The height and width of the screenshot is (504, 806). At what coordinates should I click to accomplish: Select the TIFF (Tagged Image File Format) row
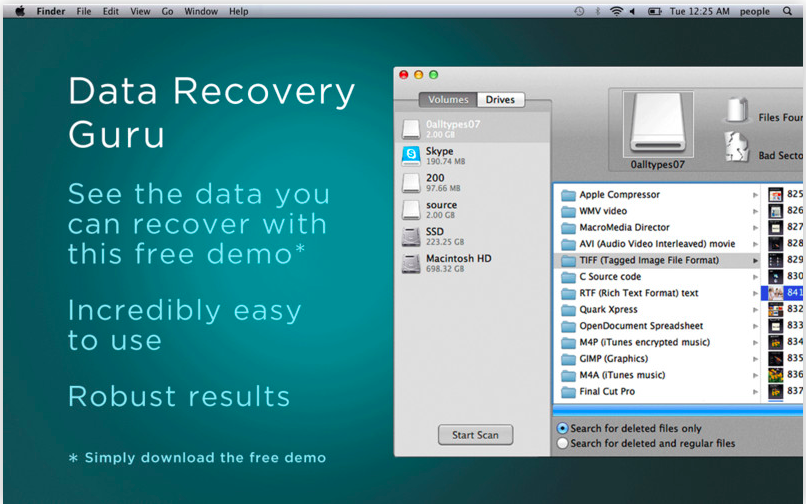point(657,261)
